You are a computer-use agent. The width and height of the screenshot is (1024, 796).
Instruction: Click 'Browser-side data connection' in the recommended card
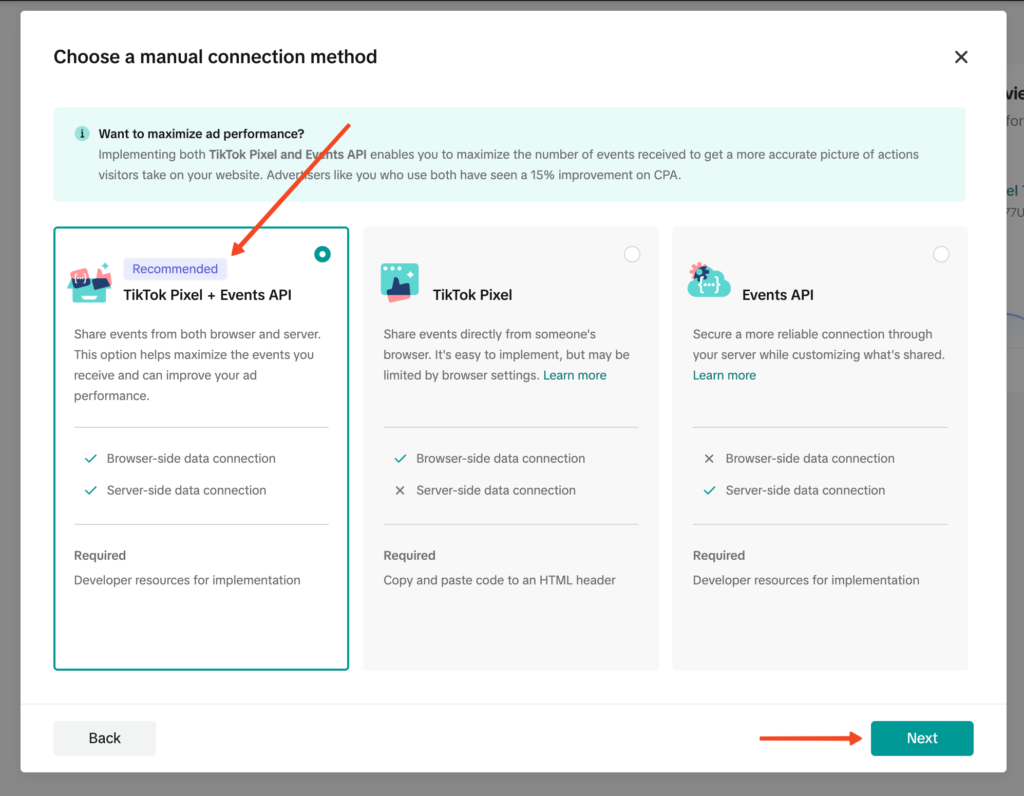point(191,458)
